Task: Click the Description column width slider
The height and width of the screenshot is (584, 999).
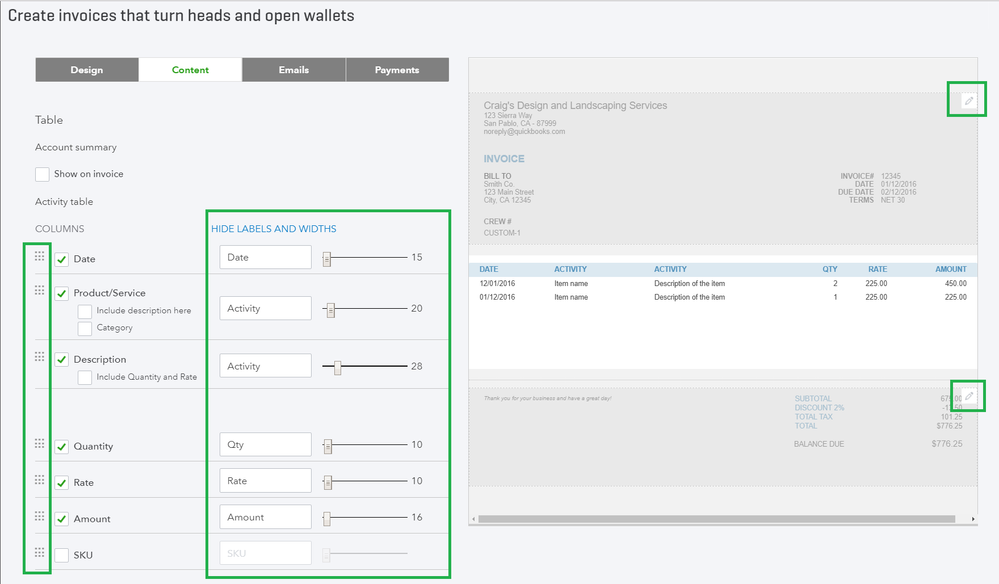Action: (338, 367)
